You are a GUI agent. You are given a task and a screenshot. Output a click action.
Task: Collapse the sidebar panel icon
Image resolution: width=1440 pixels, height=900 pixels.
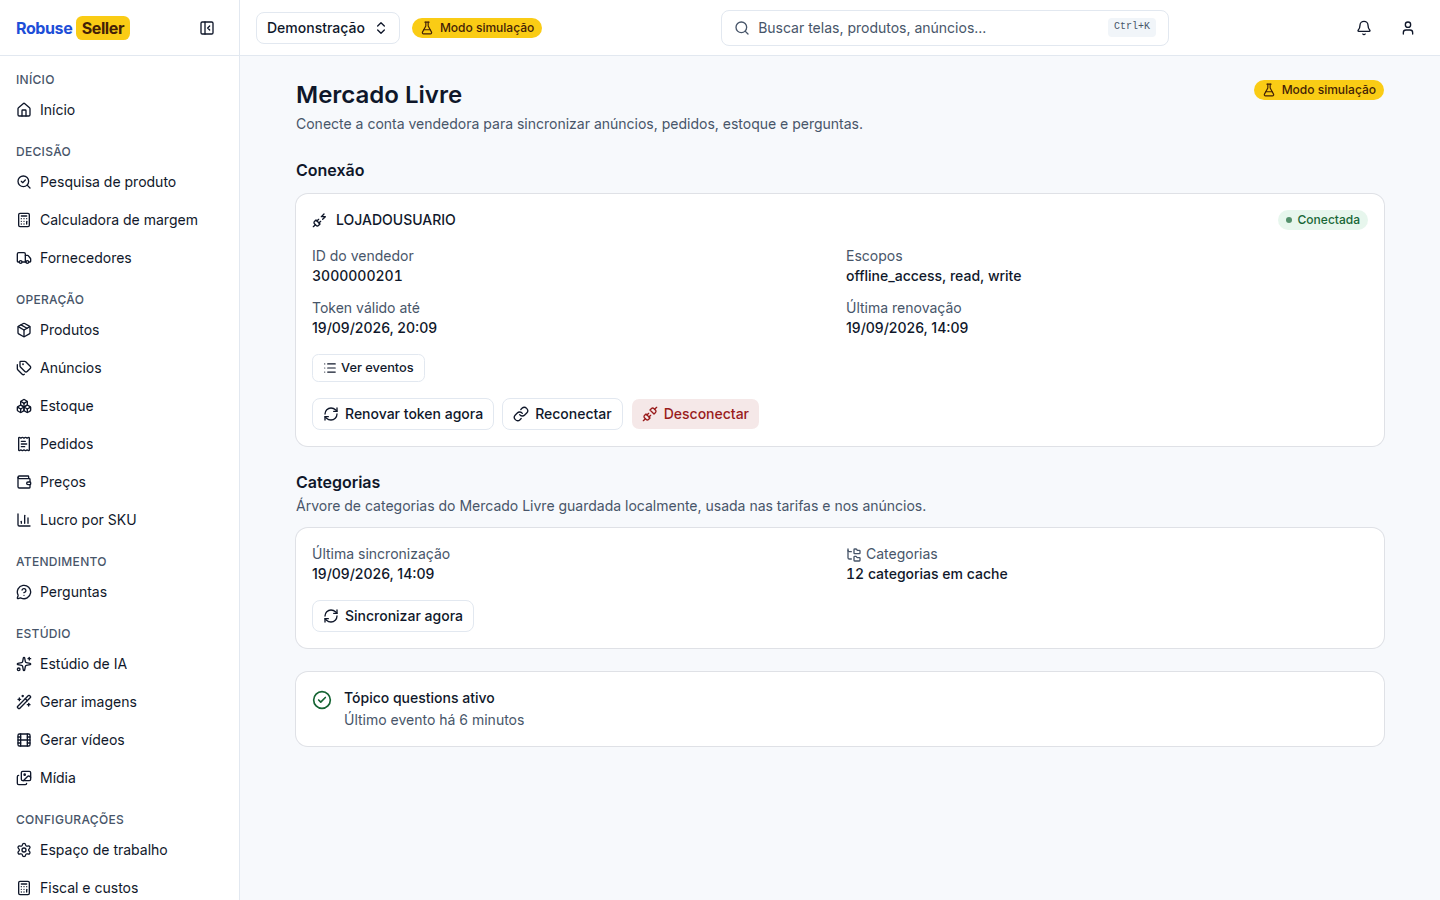pyautogui.click(x=207, y=28)
